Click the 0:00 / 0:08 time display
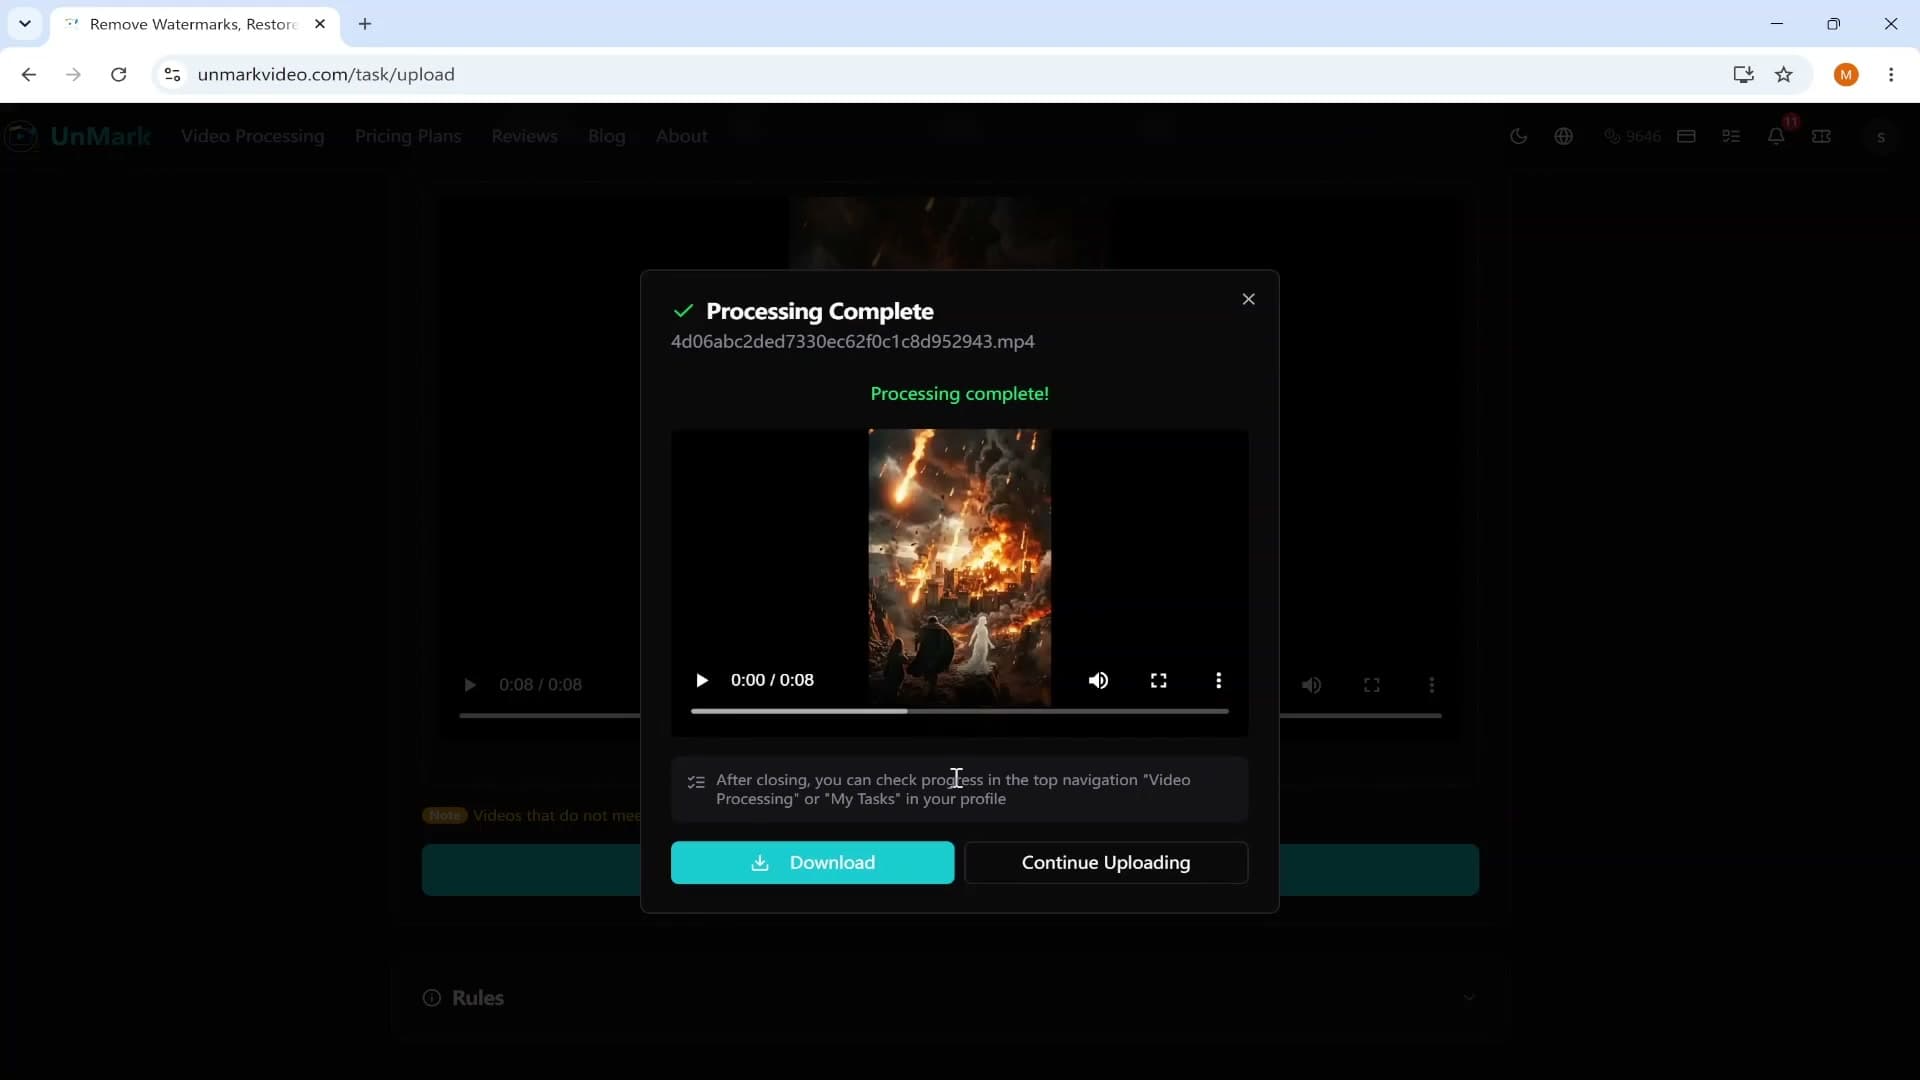Viewport: 1920px width, 1080px height. (772, 681)
